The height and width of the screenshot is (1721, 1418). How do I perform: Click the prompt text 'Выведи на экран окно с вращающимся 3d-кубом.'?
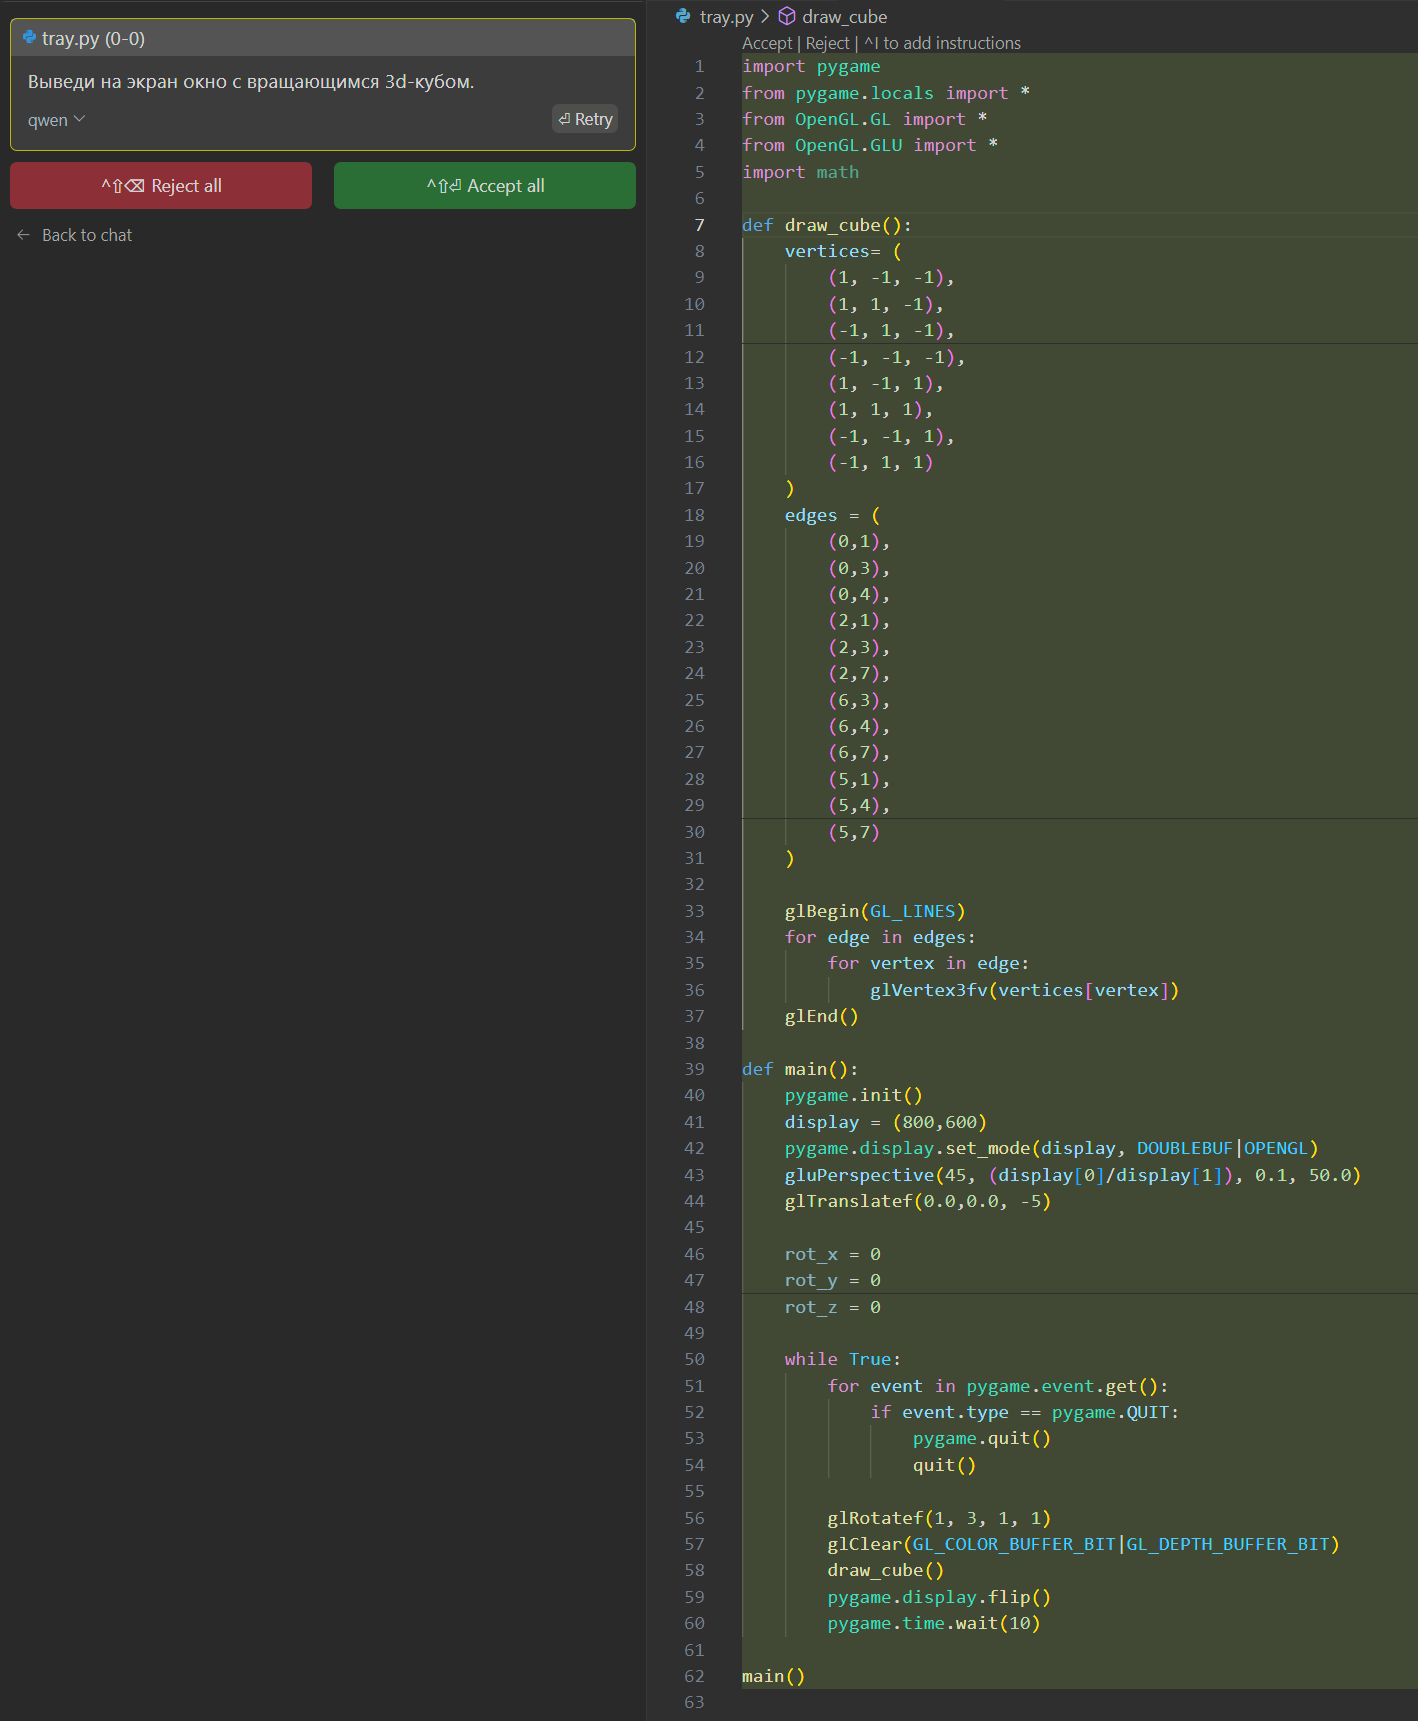(x=251, y=82)
